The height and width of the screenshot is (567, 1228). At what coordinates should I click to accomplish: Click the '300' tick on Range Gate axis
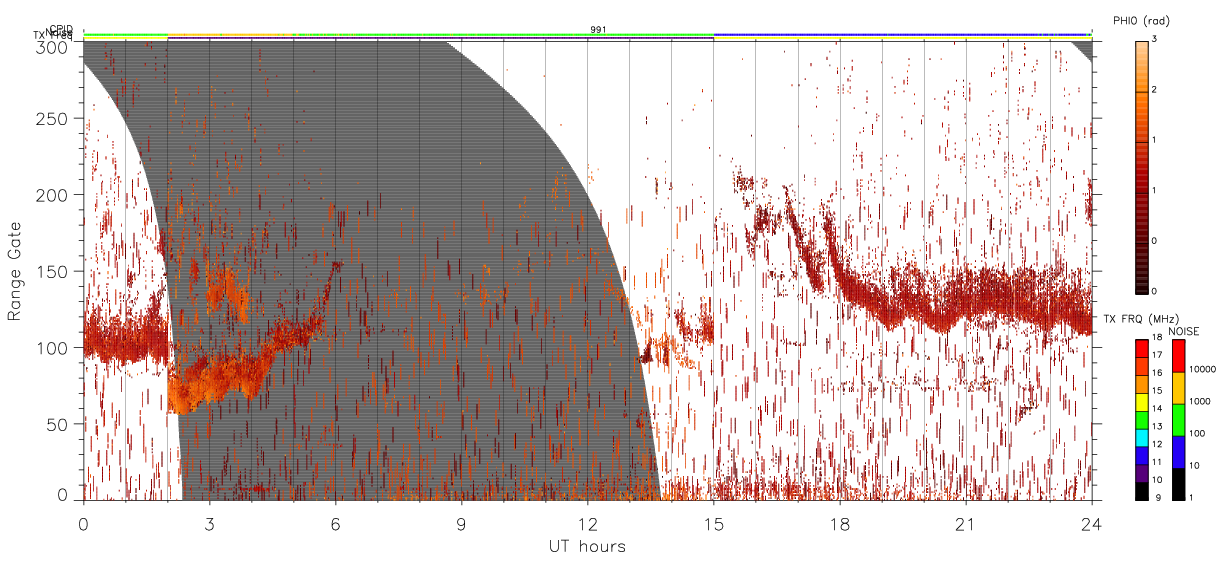pos(54,46)
